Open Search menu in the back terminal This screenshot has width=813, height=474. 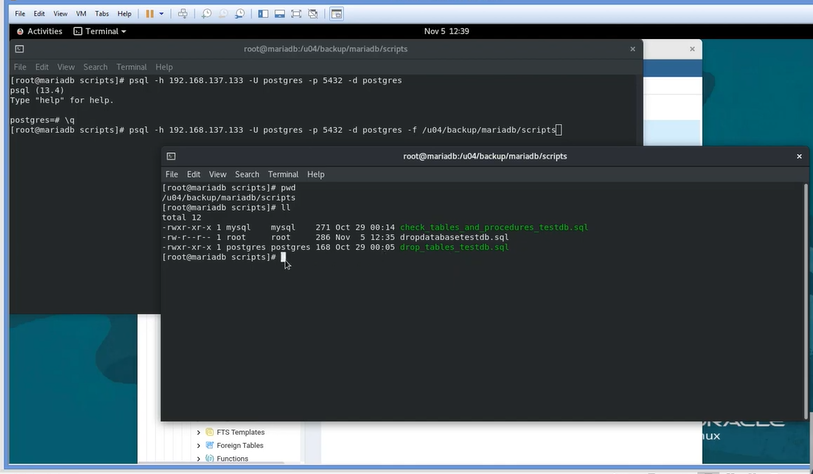point(95,67)
